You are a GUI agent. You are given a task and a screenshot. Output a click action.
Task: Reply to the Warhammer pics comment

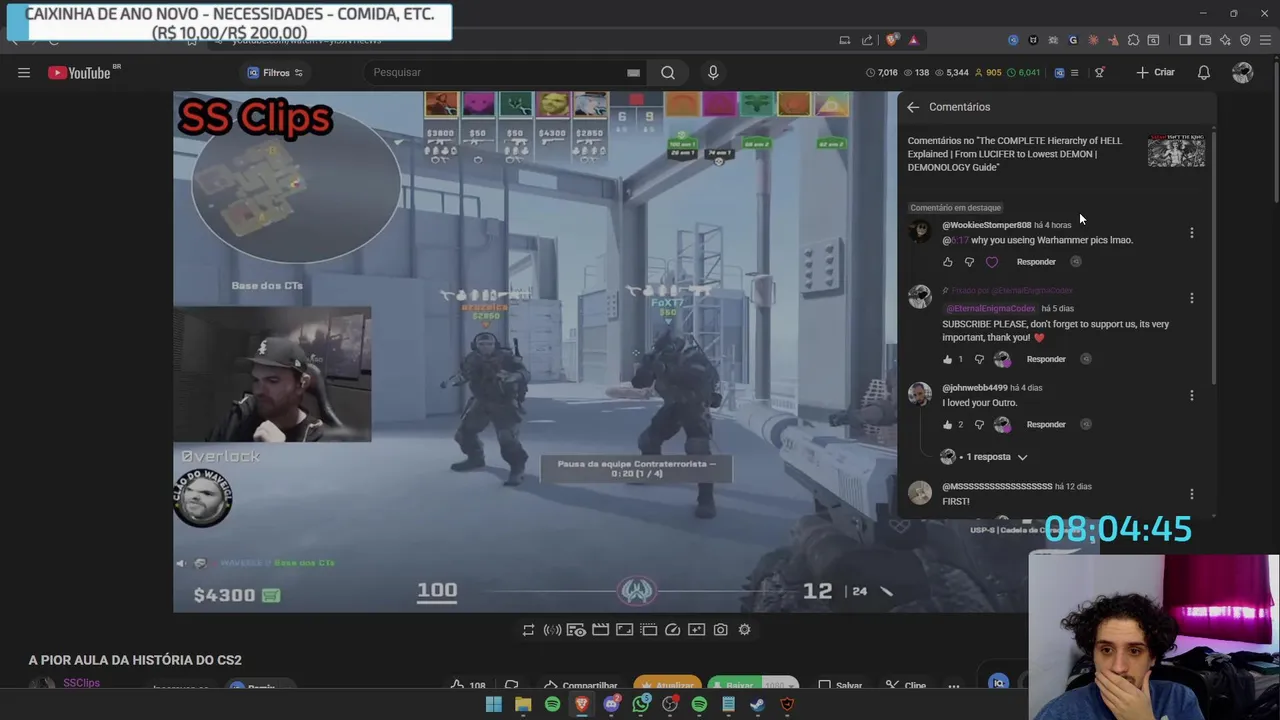tap(1036, 262)
